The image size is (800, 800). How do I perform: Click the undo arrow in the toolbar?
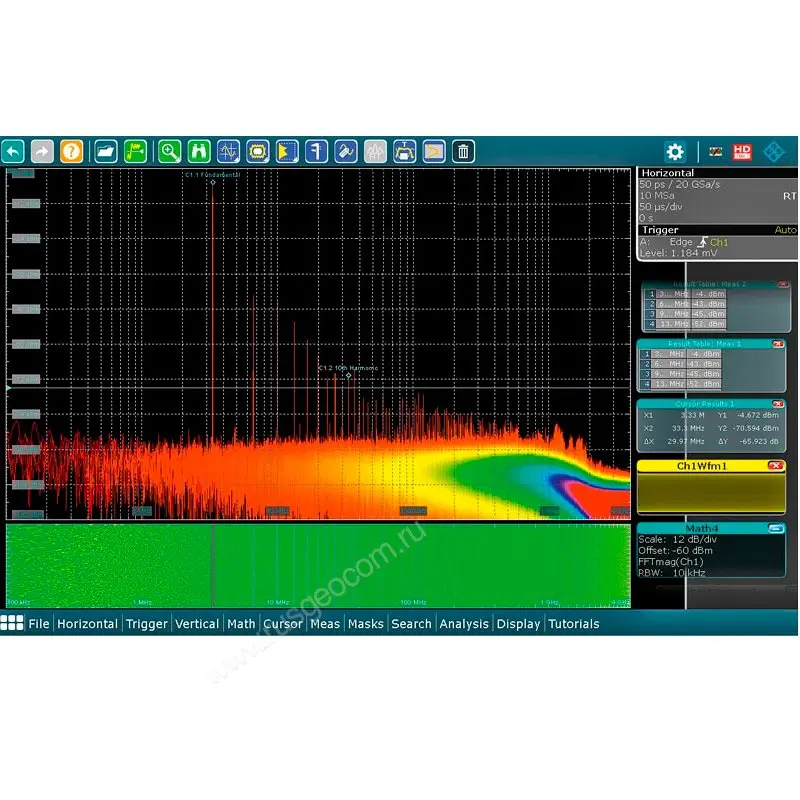pos(13,151)
